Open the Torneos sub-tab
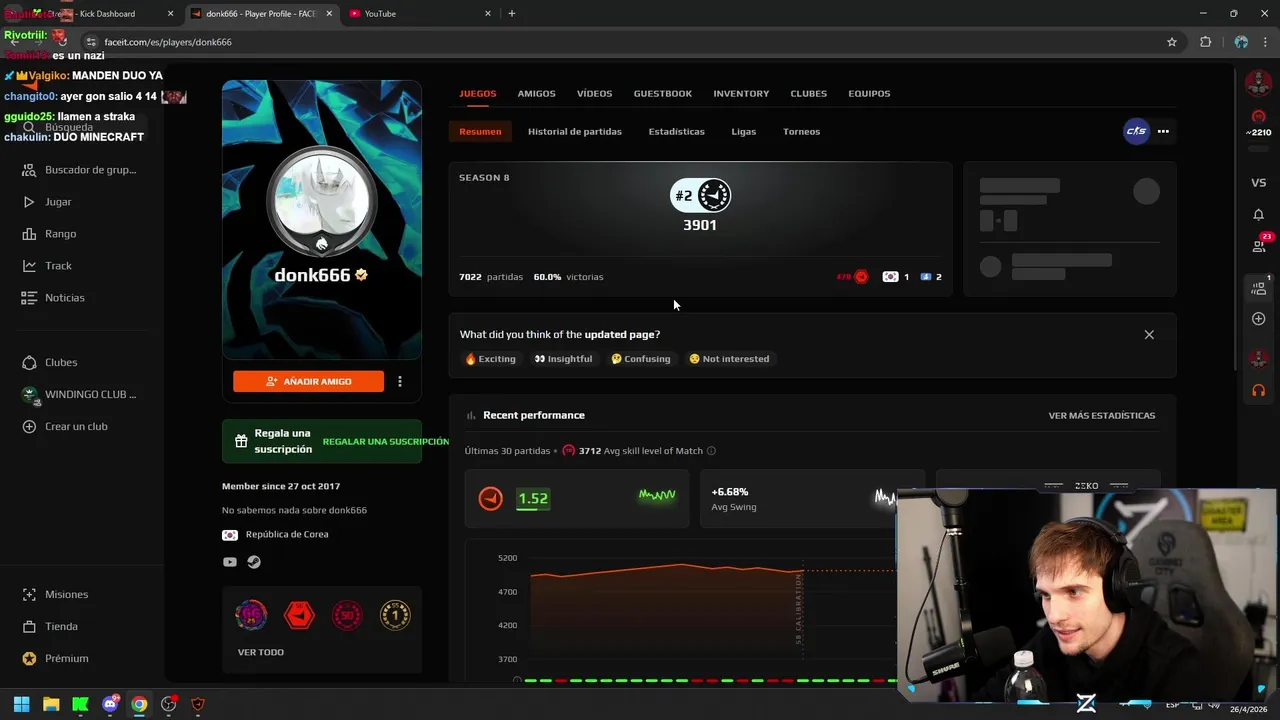Image resolution: width=1280 pixels, height=720 pixels. (x=801, y=131)
